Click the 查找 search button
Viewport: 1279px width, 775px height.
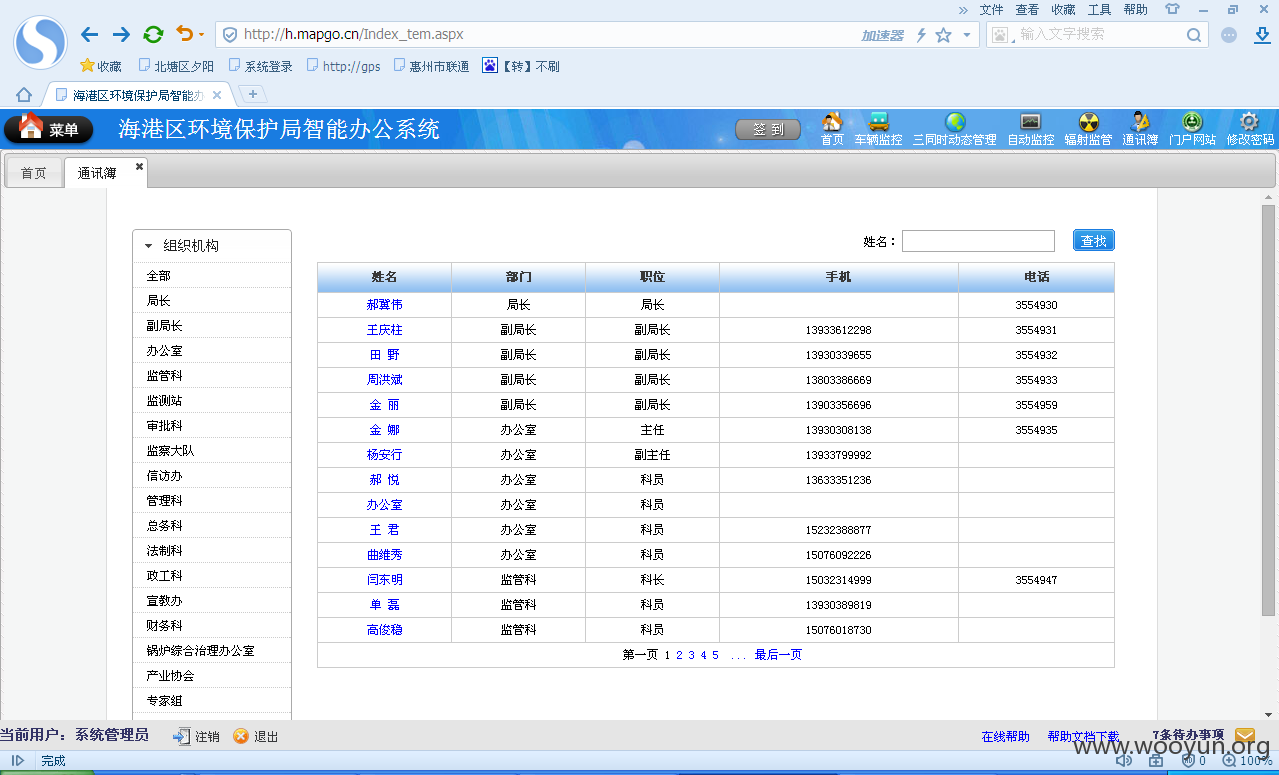click(1093, 241)
